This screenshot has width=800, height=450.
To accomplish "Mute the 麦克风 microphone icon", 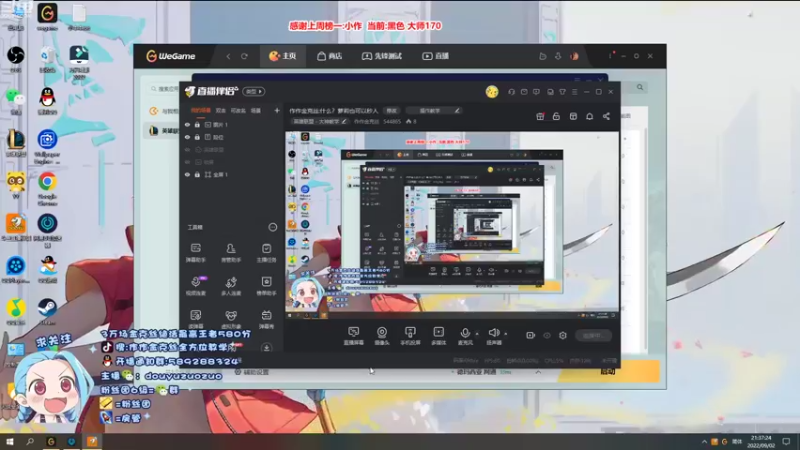I will tap(465, 333).
